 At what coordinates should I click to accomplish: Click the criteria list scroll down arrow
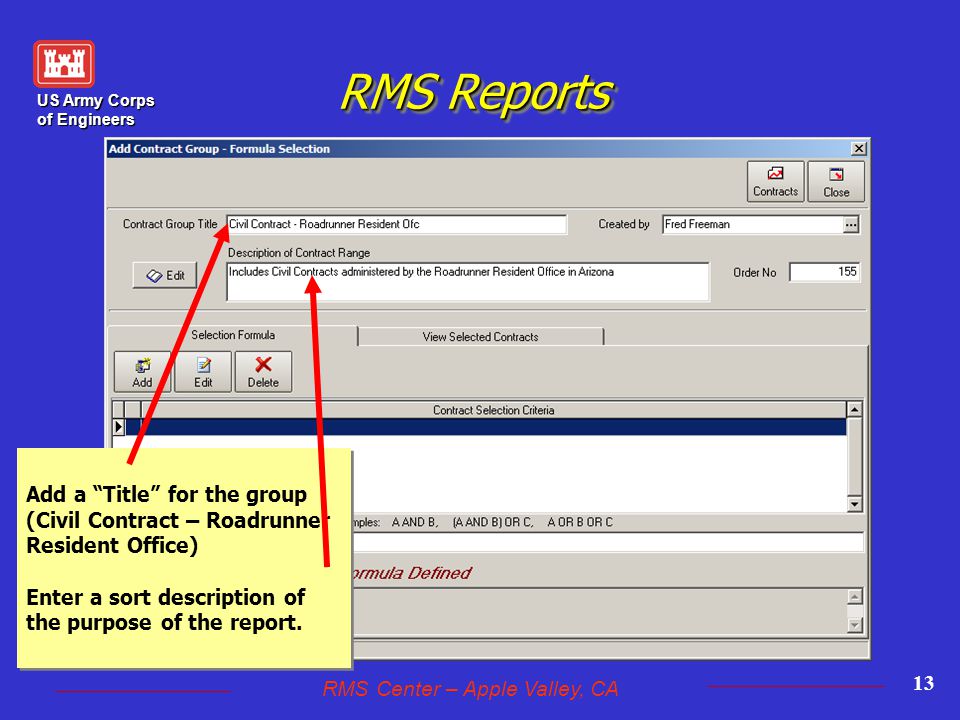(x=854, y=504)
